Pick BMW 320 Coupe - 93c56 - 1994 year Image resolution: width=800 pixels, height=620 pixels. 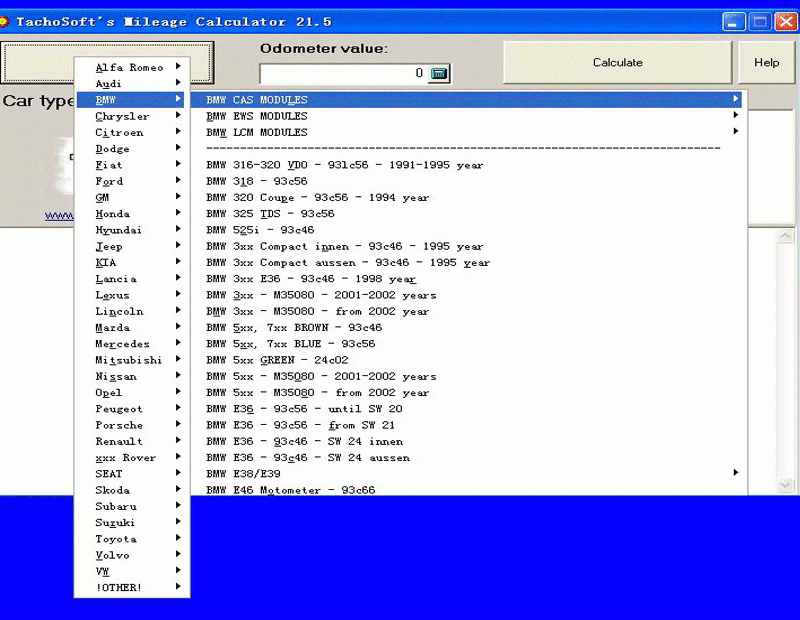point(317,198)
